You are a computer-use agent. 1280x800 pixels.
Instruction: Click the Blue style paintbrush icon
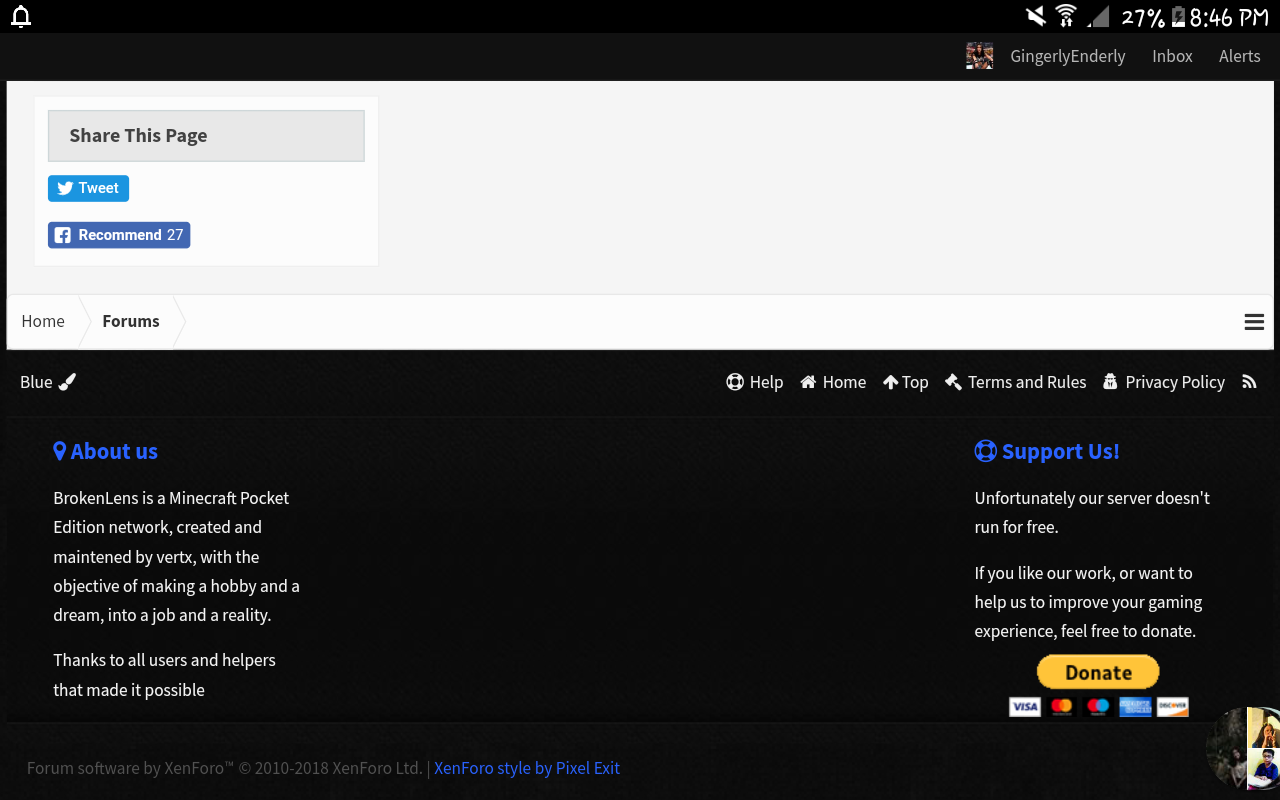click(67, 382)
